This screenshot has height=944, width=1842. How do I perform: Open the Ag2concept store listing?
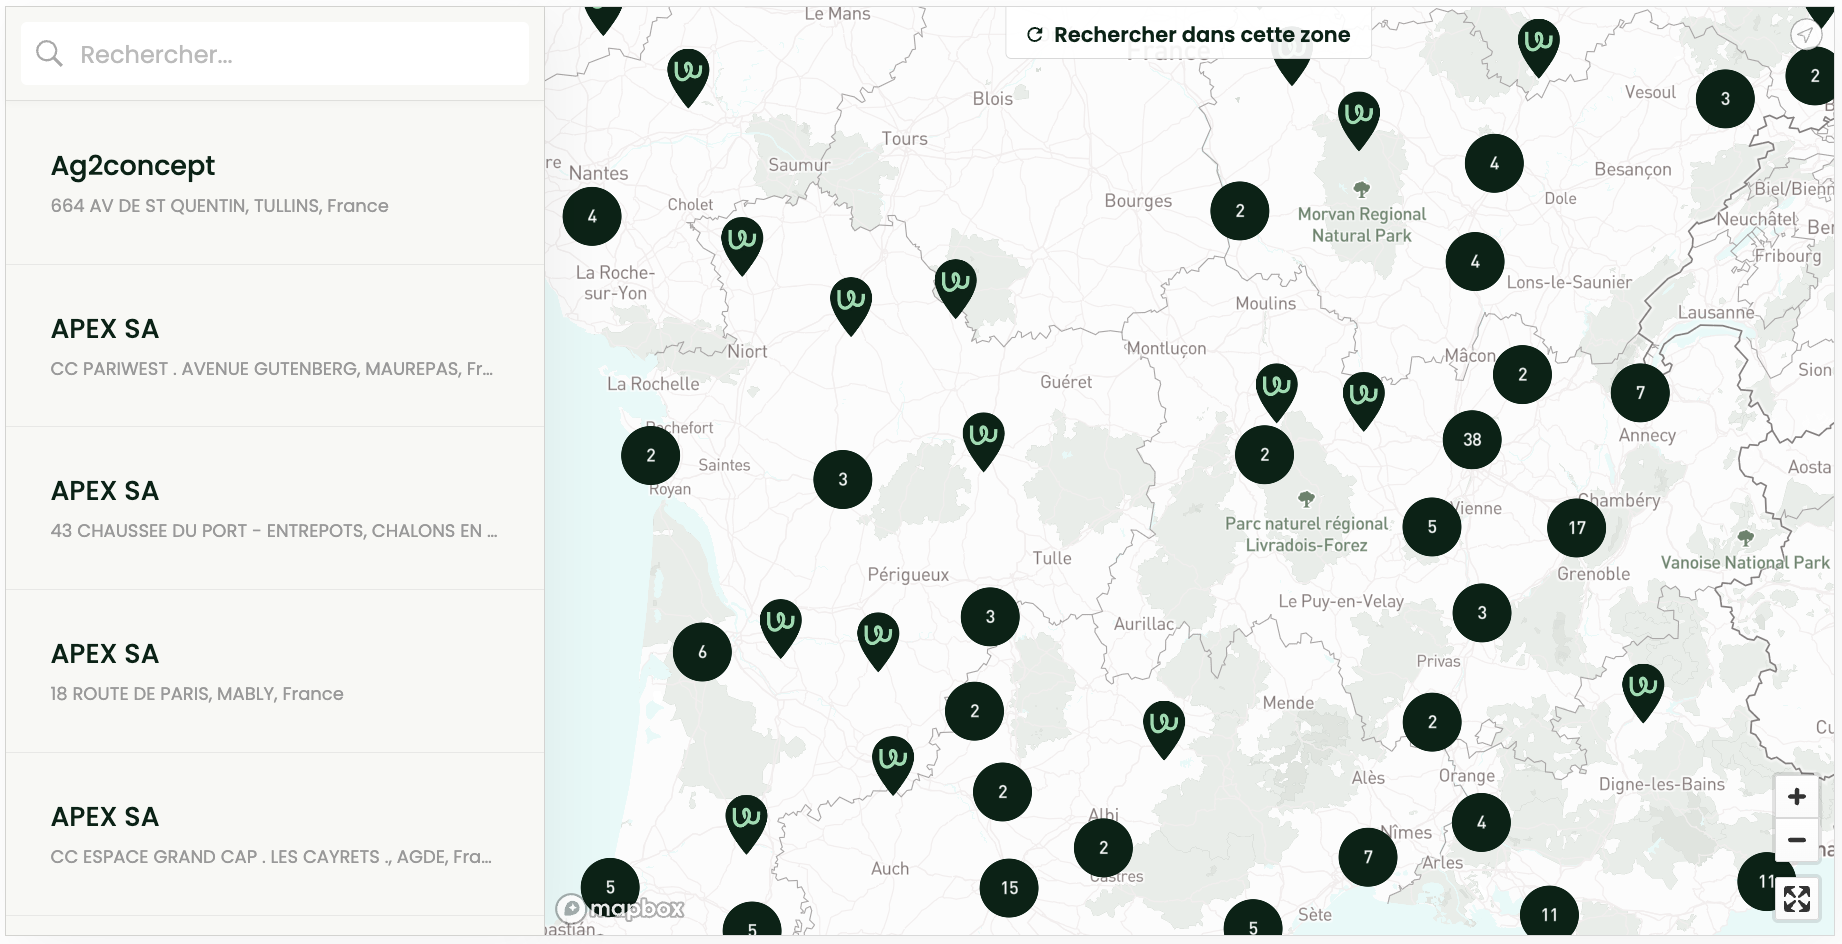click(270, 183)
